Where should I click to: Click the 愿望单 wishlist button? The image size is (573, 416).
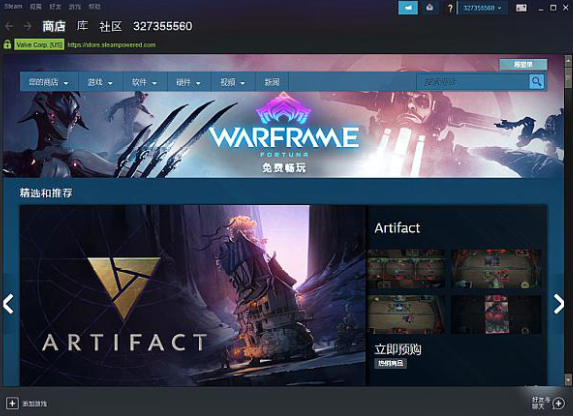pyautogui.click(x=523, y=64)
